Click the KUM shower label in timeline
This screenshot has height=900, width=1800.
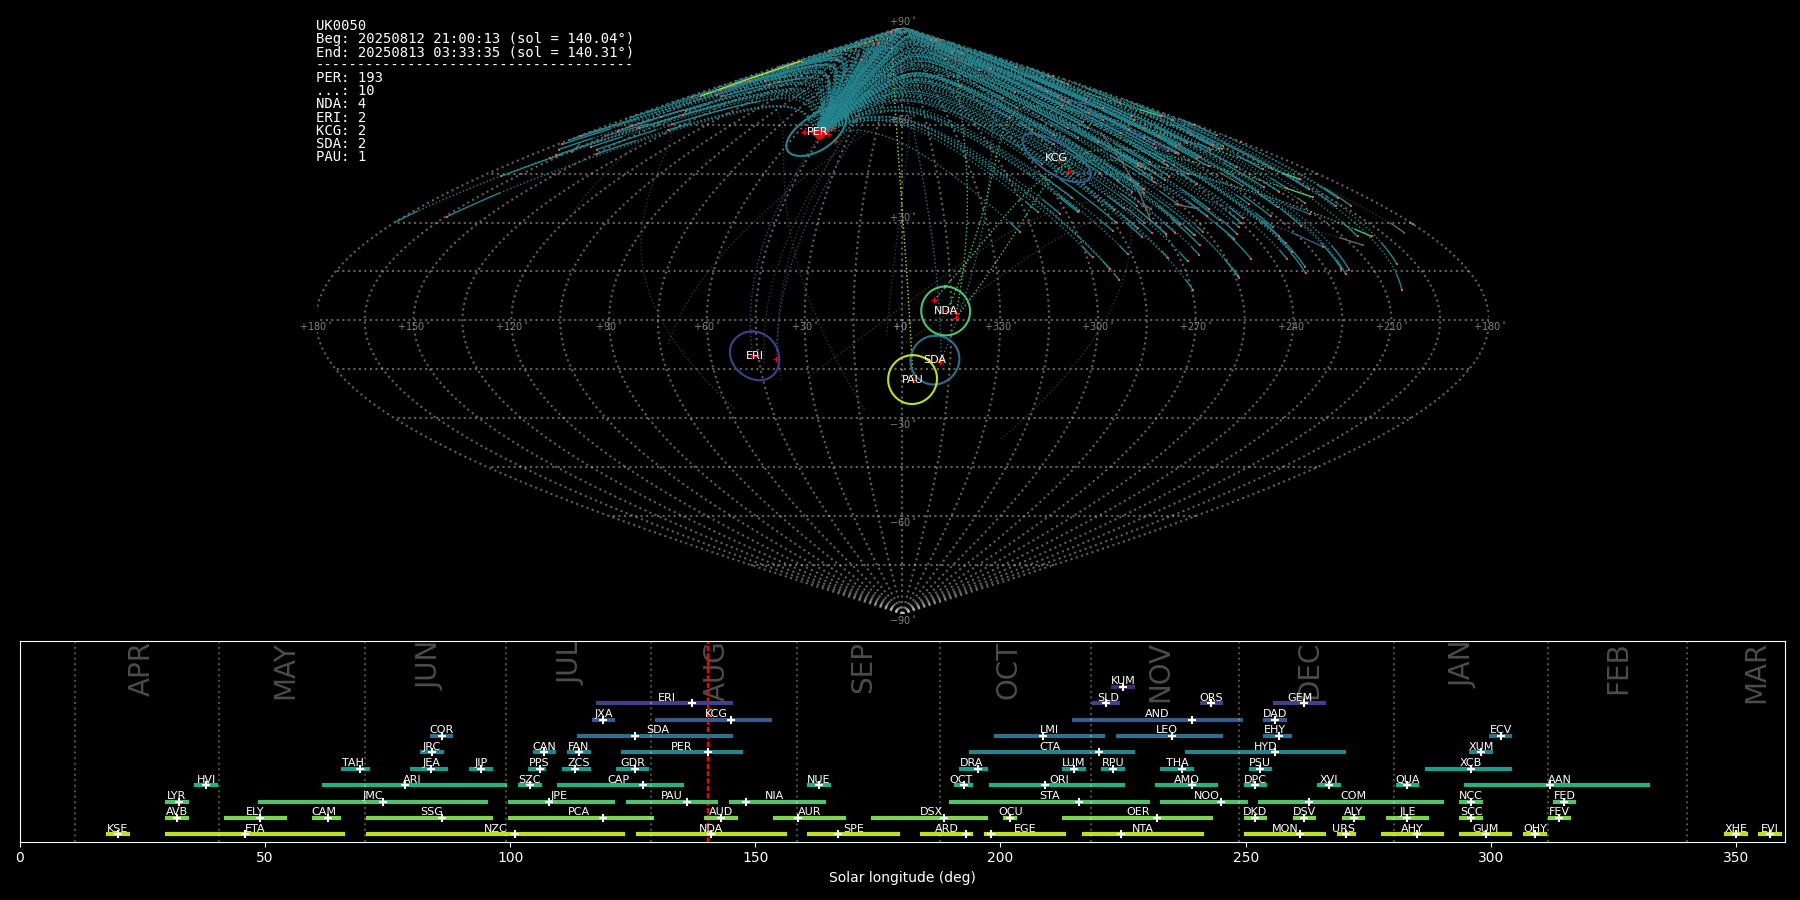(1123, 681)
